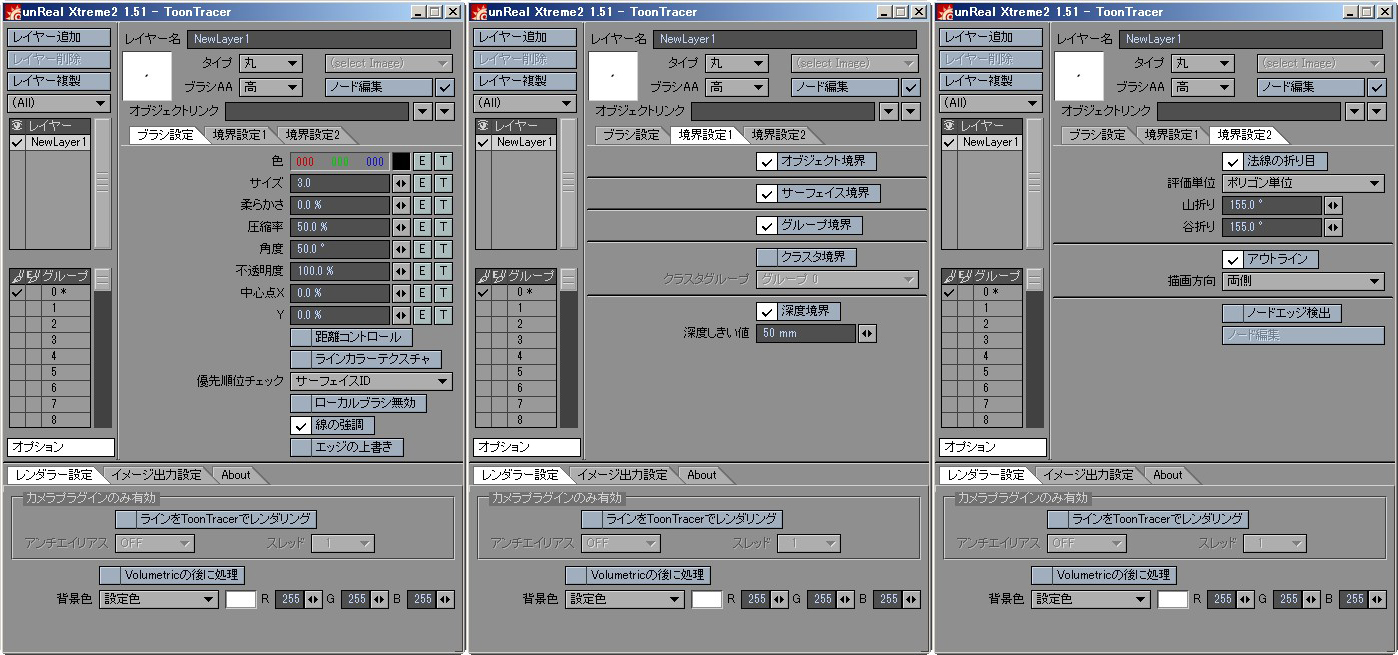Open the ブラシAA 高 dropdown in middle window
The width and height of the screenshot is (1398, 655).
pyautogui.click(x=737, y=87)
